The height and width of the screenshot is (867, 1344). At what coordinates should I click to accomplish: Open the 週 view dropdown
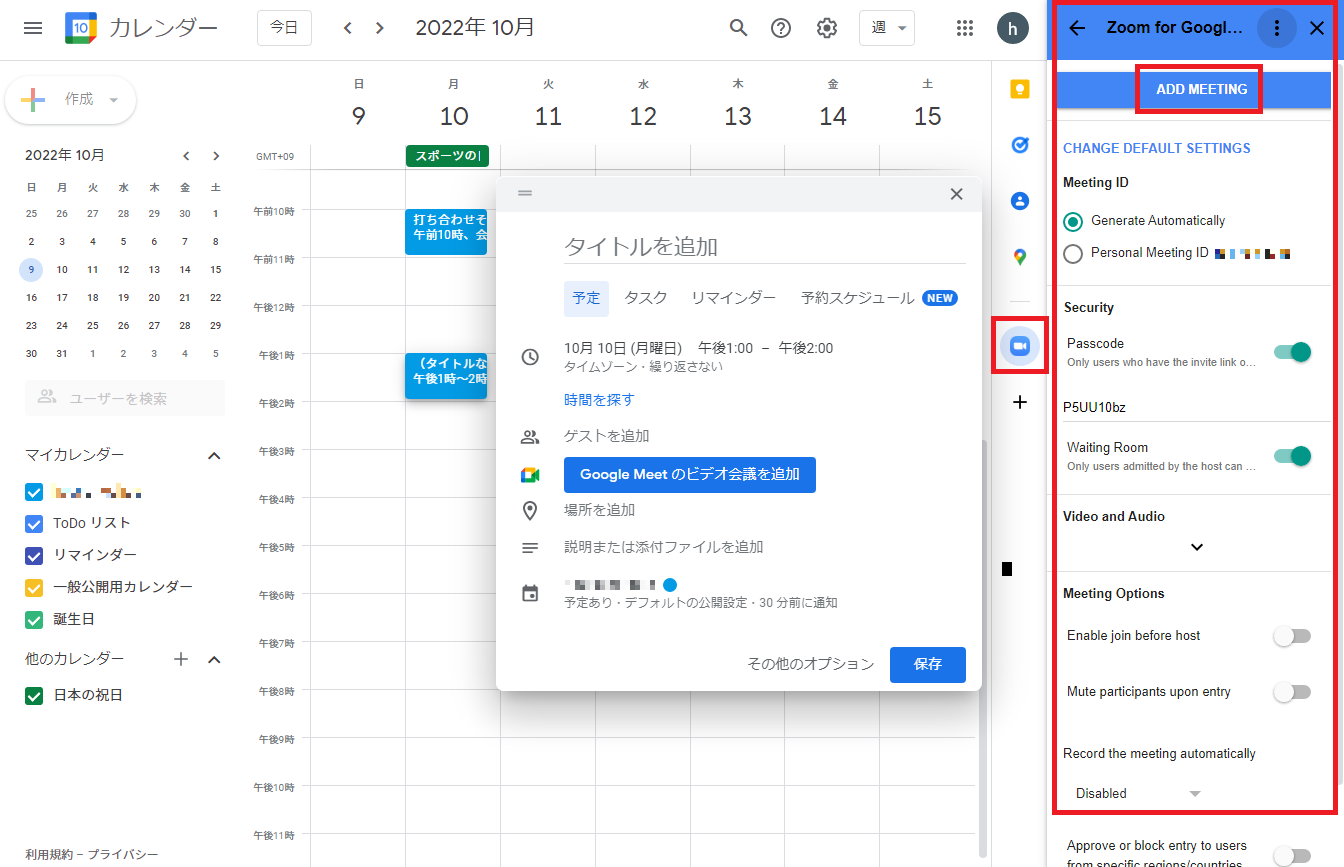pyautogui.click(x=886, y=28)
